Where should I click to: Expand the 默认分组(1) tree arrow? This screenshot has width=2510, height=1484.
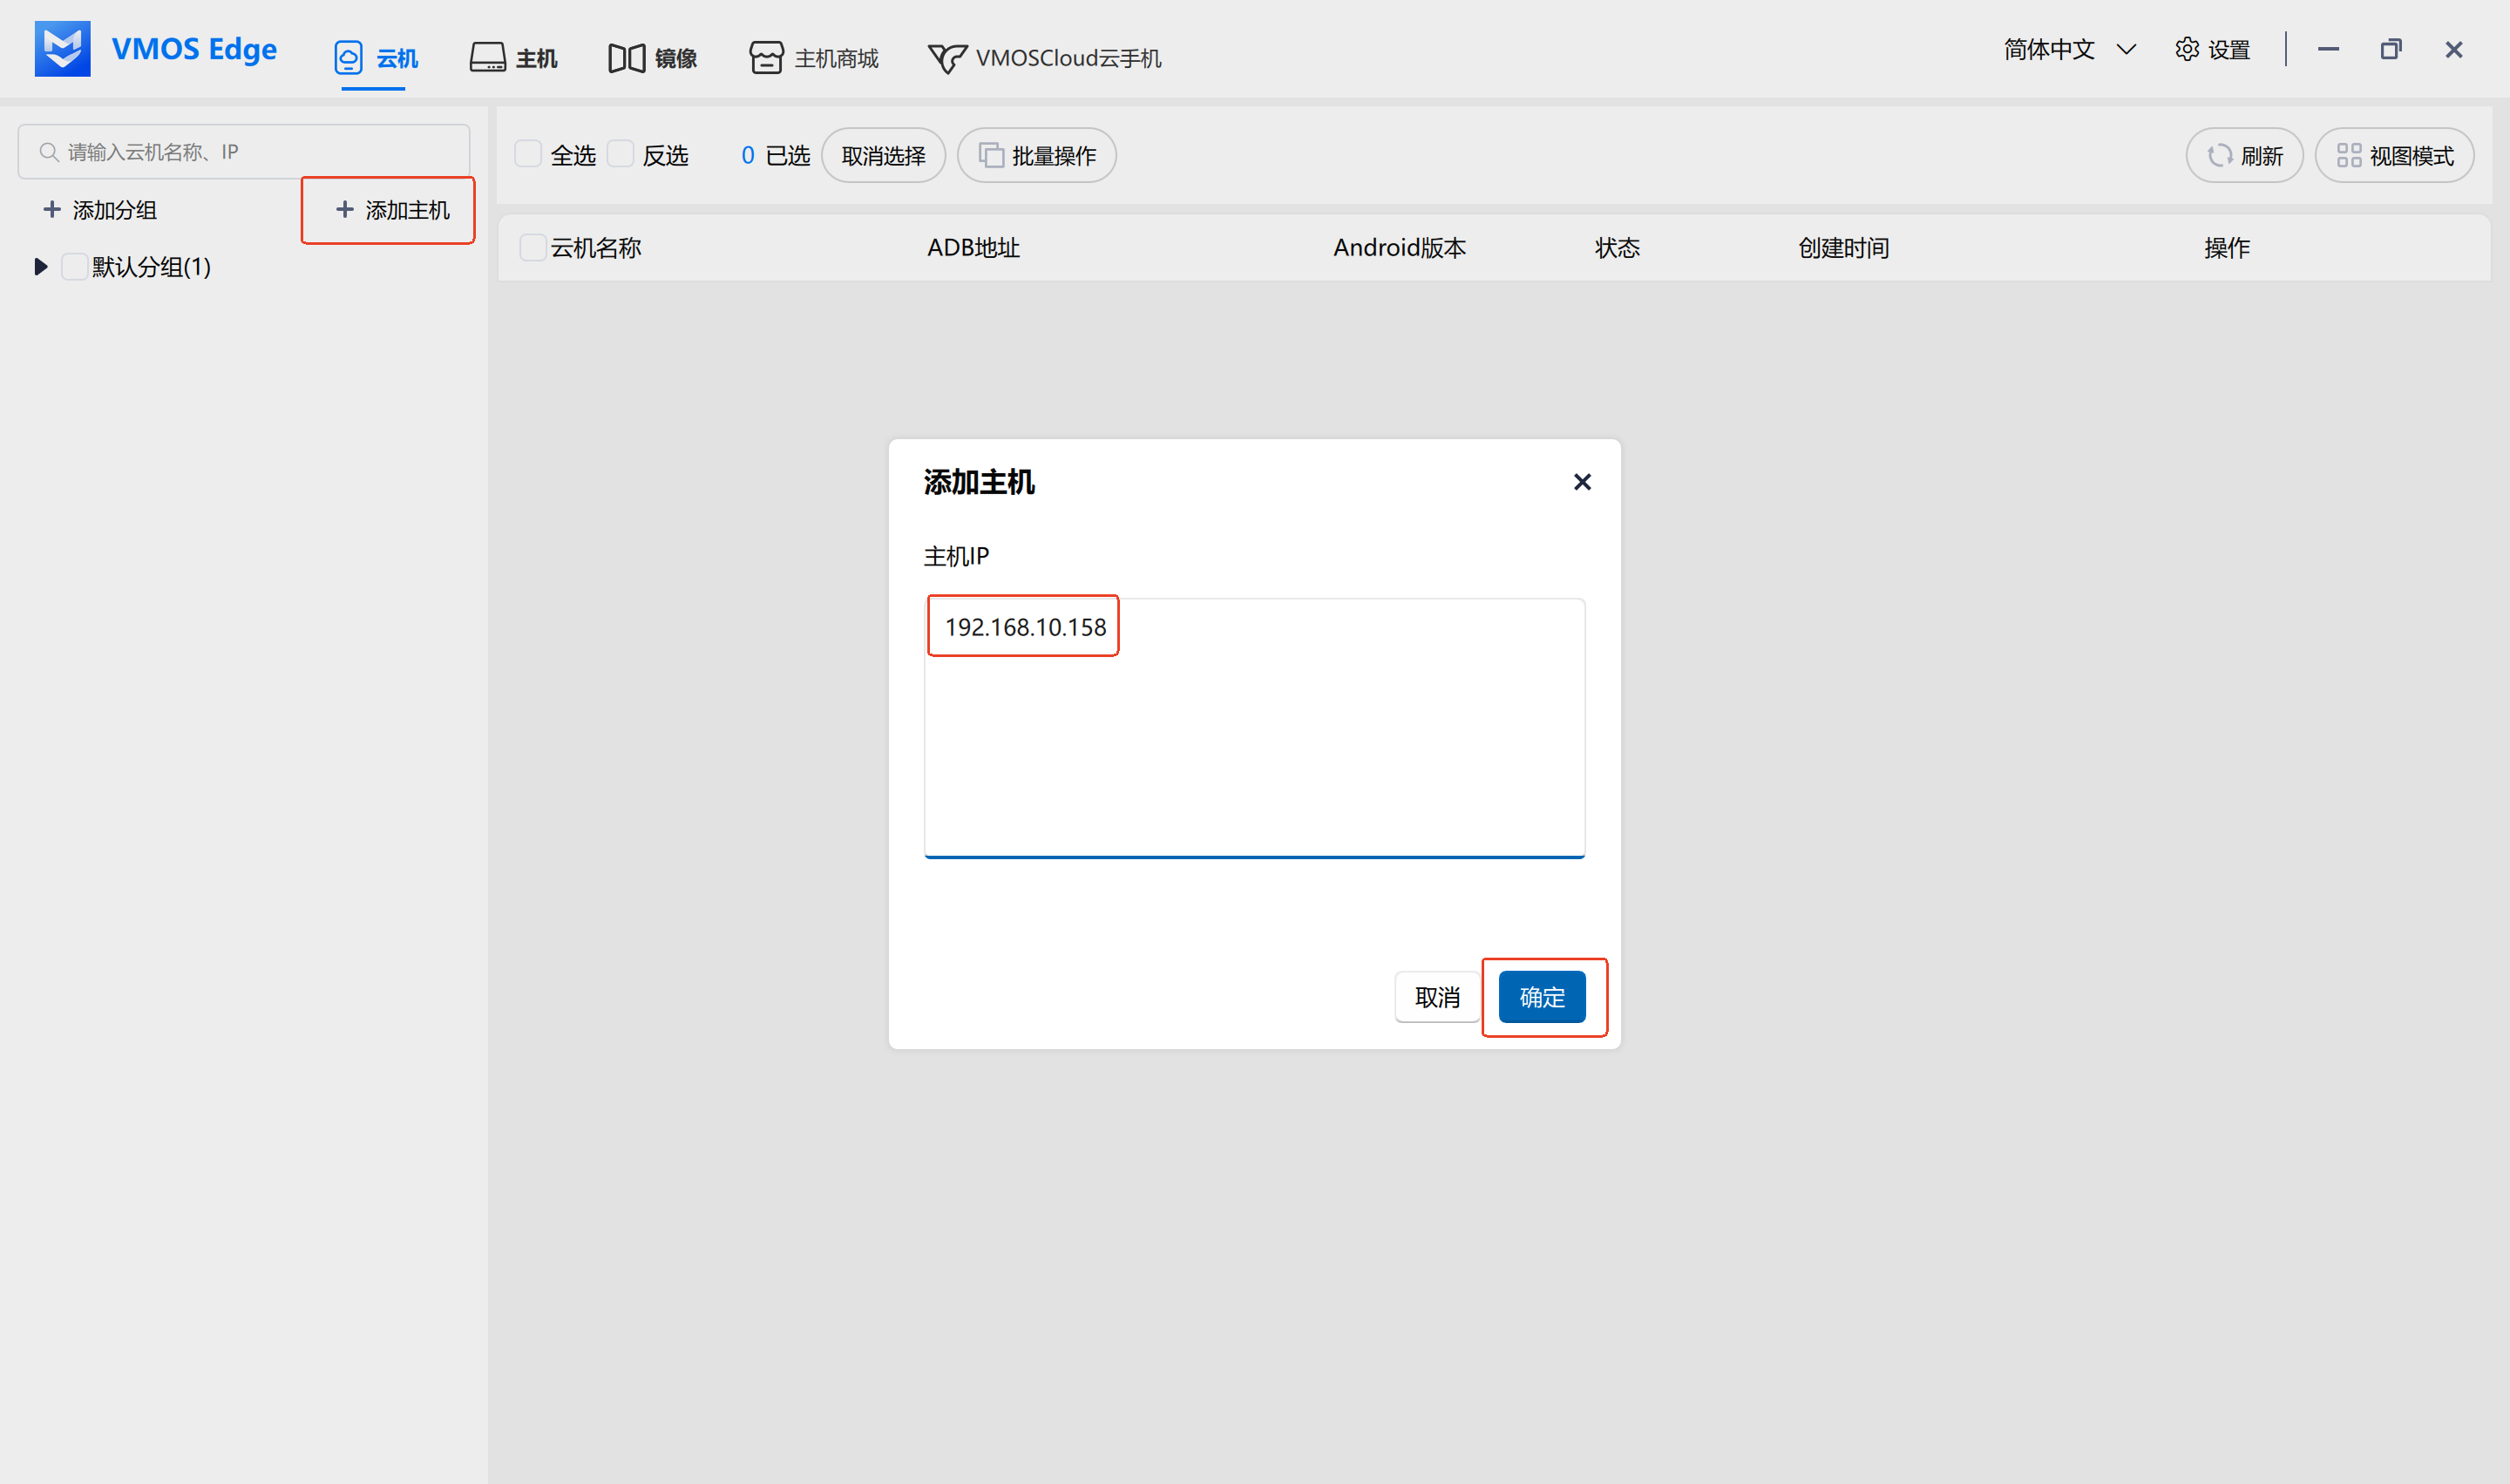[40, 266]
